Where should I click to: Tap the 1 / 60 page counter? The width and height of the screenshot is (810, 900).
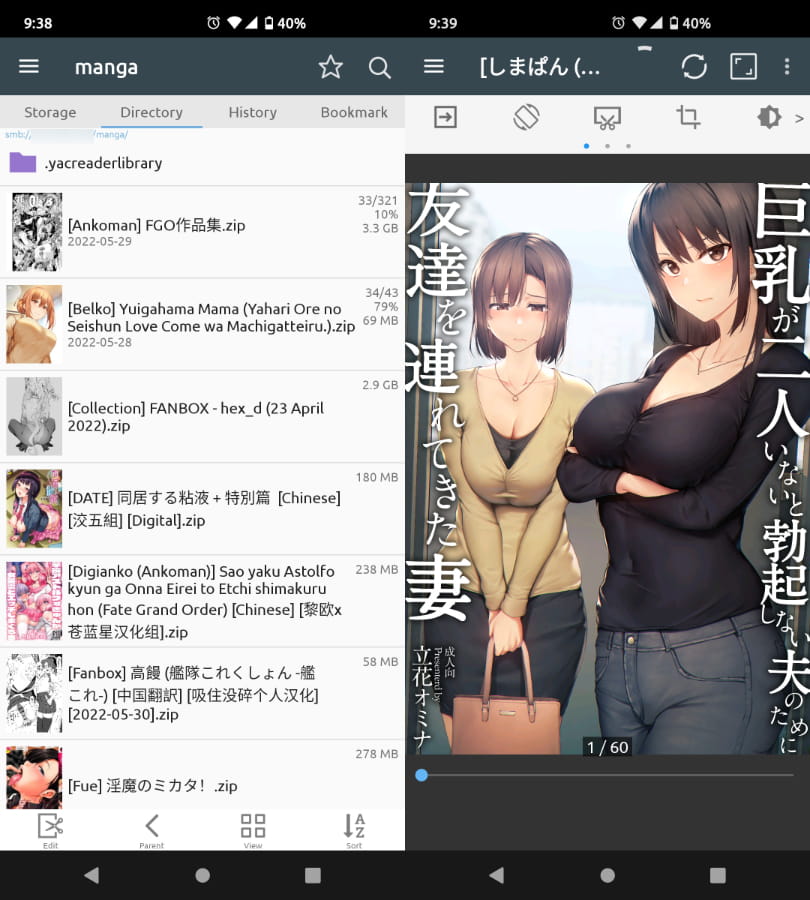point(607,747)
